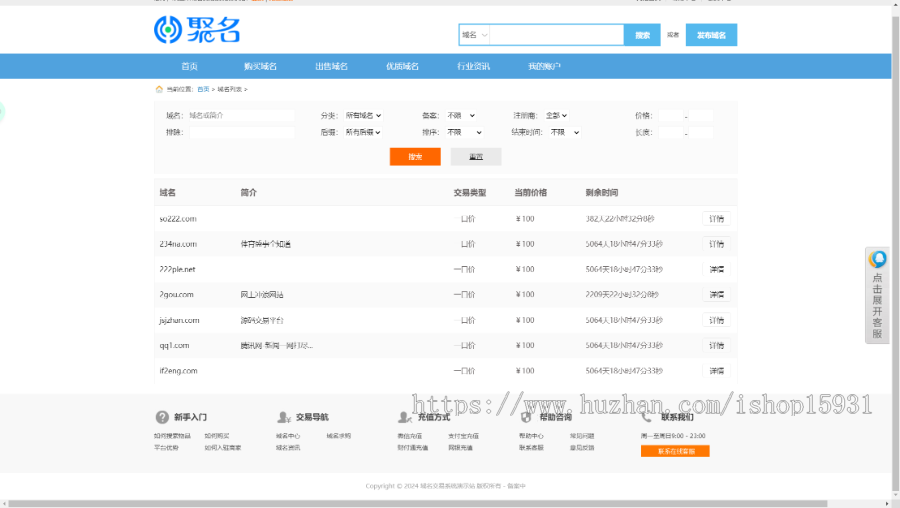Click the 域名 keyword input field
900x508 pixels.
pyautogui.click(x=241, y=115)
